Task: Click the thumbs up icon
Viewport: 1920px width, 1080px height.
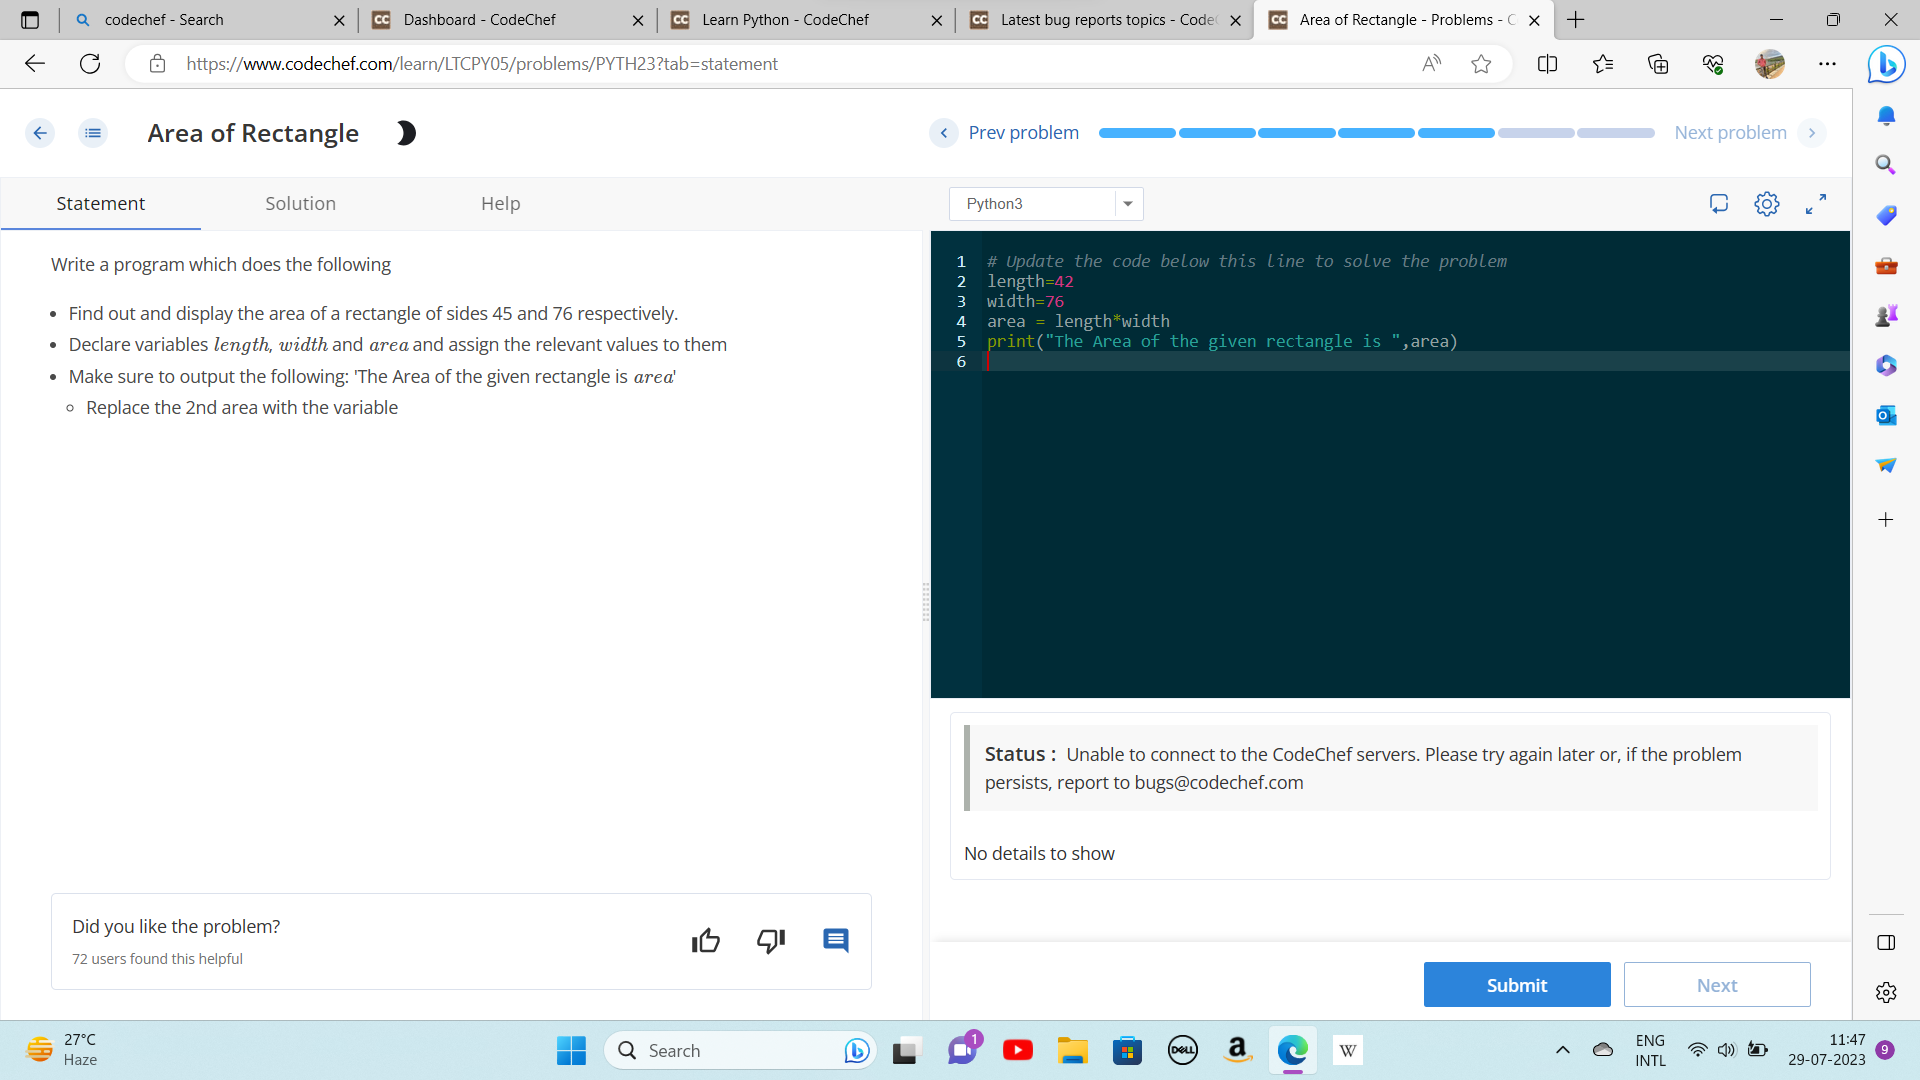Action: (705, 941)
